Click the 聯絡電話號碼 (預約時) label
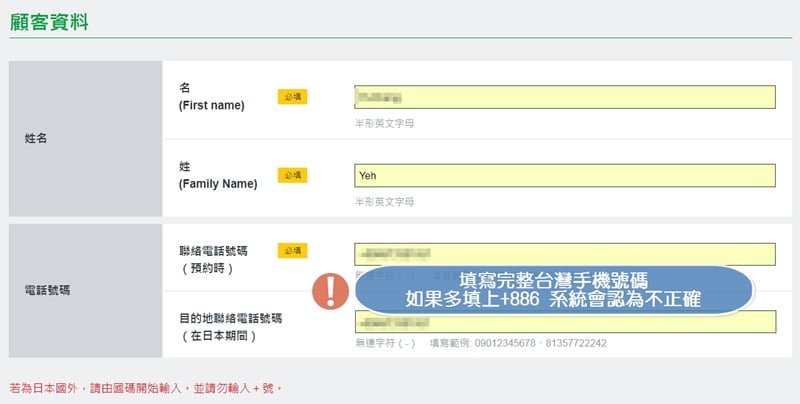The height and width of the screenshot is (404, 800). [213, 259]
